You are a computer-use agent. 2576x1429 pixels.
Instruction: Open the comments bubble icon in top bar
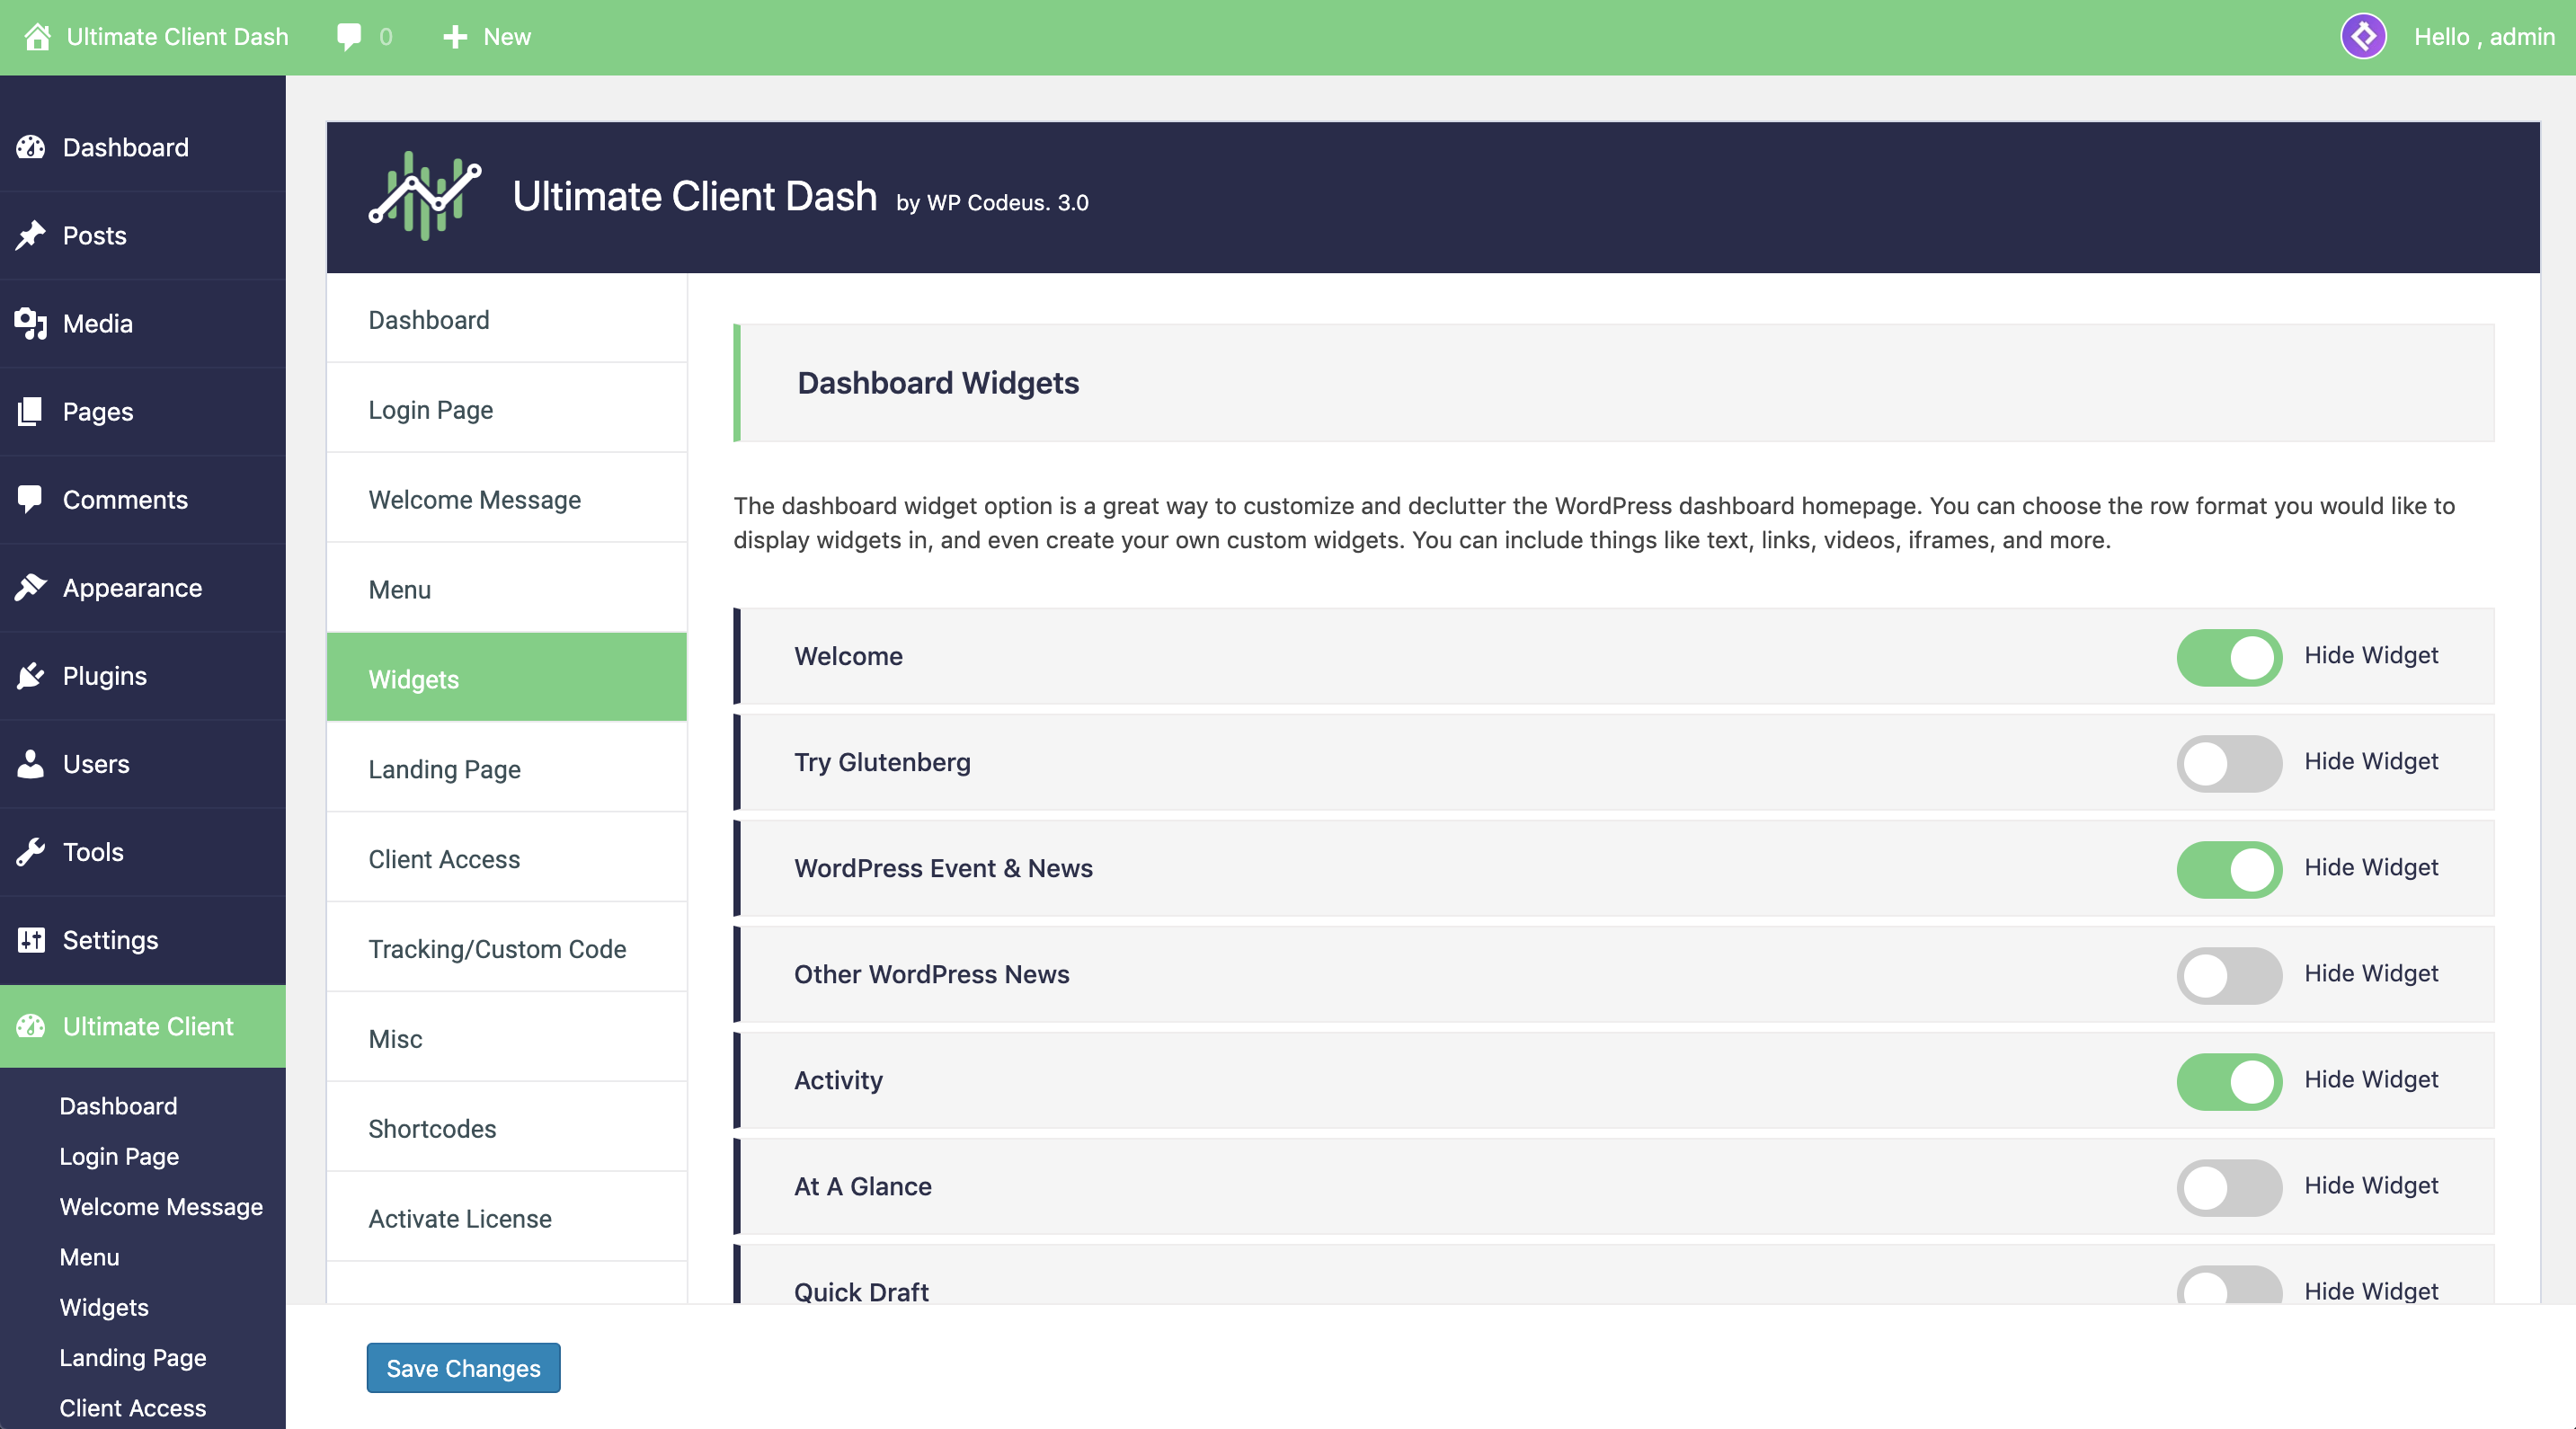[x=349, y=37]
